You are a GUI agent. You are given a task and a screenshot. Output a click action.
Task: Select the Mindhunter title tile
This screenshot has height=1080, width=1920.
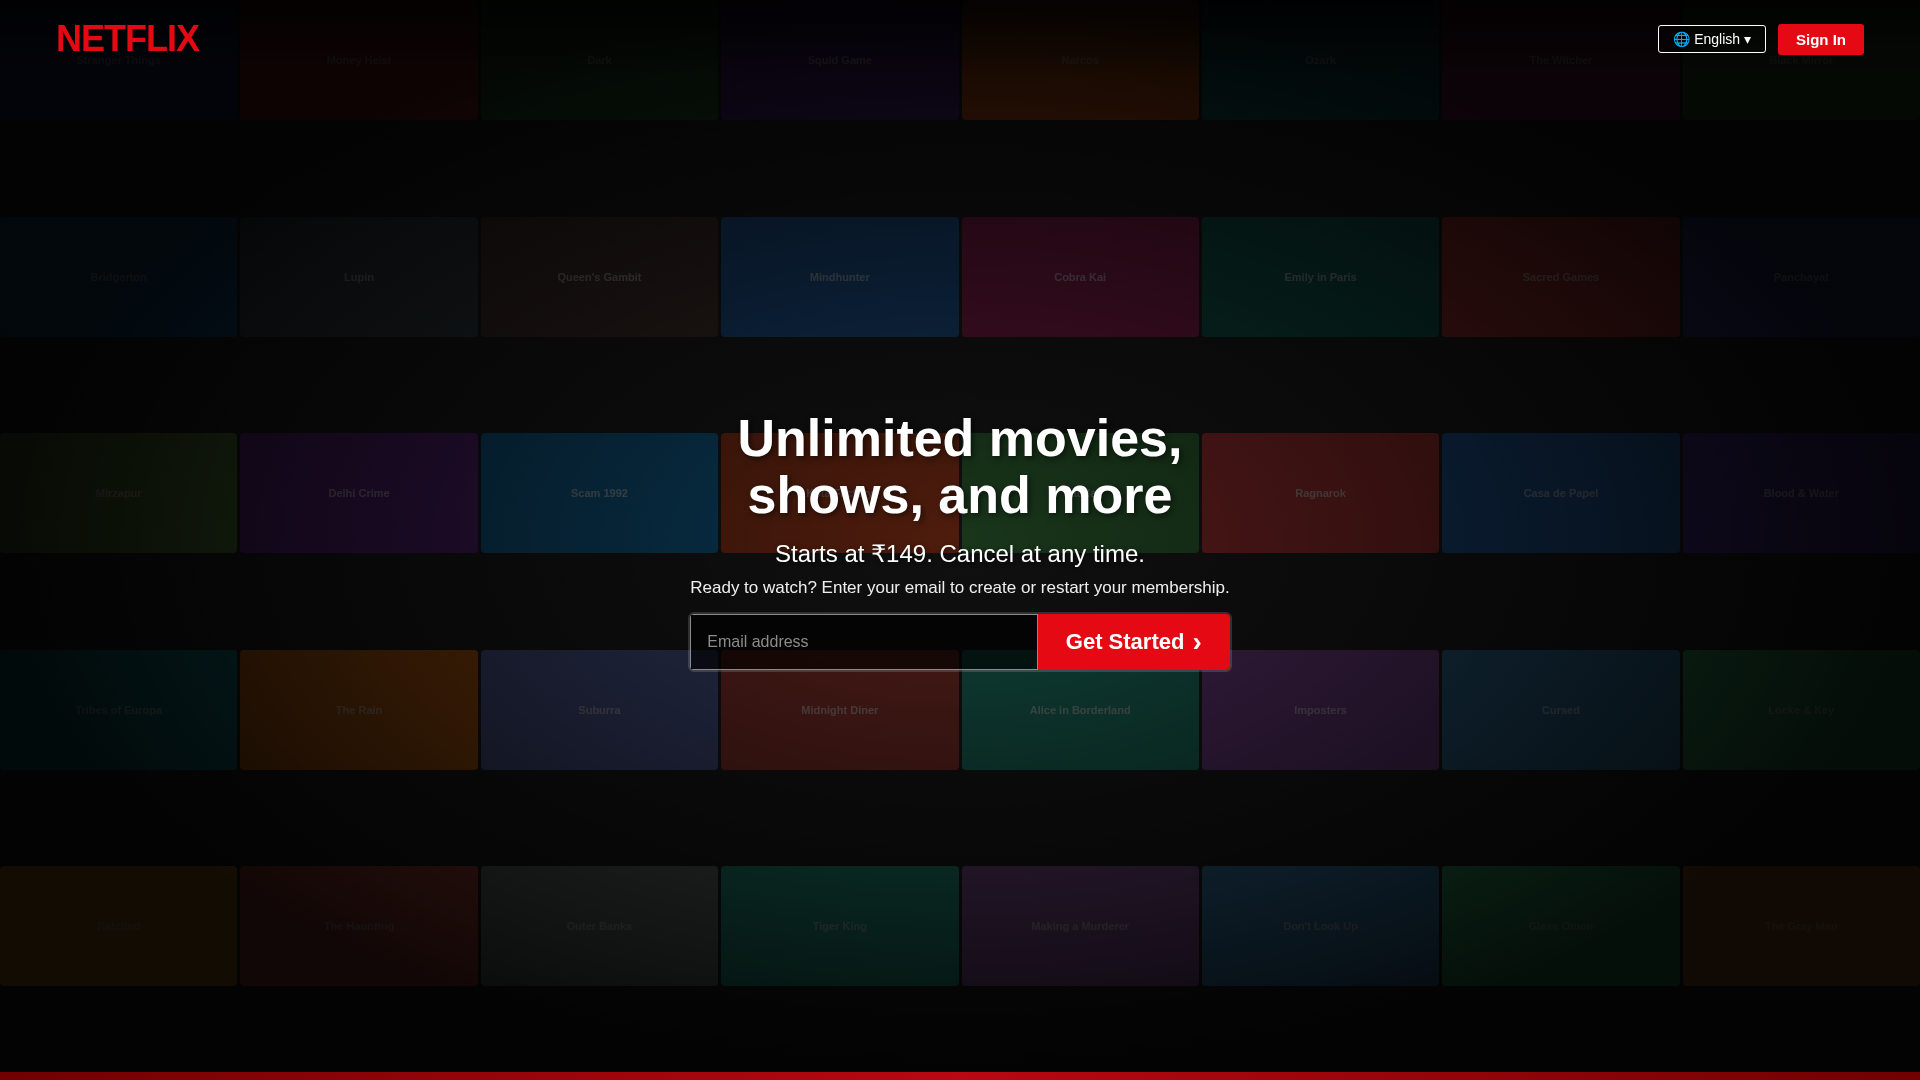click(840, 277)
